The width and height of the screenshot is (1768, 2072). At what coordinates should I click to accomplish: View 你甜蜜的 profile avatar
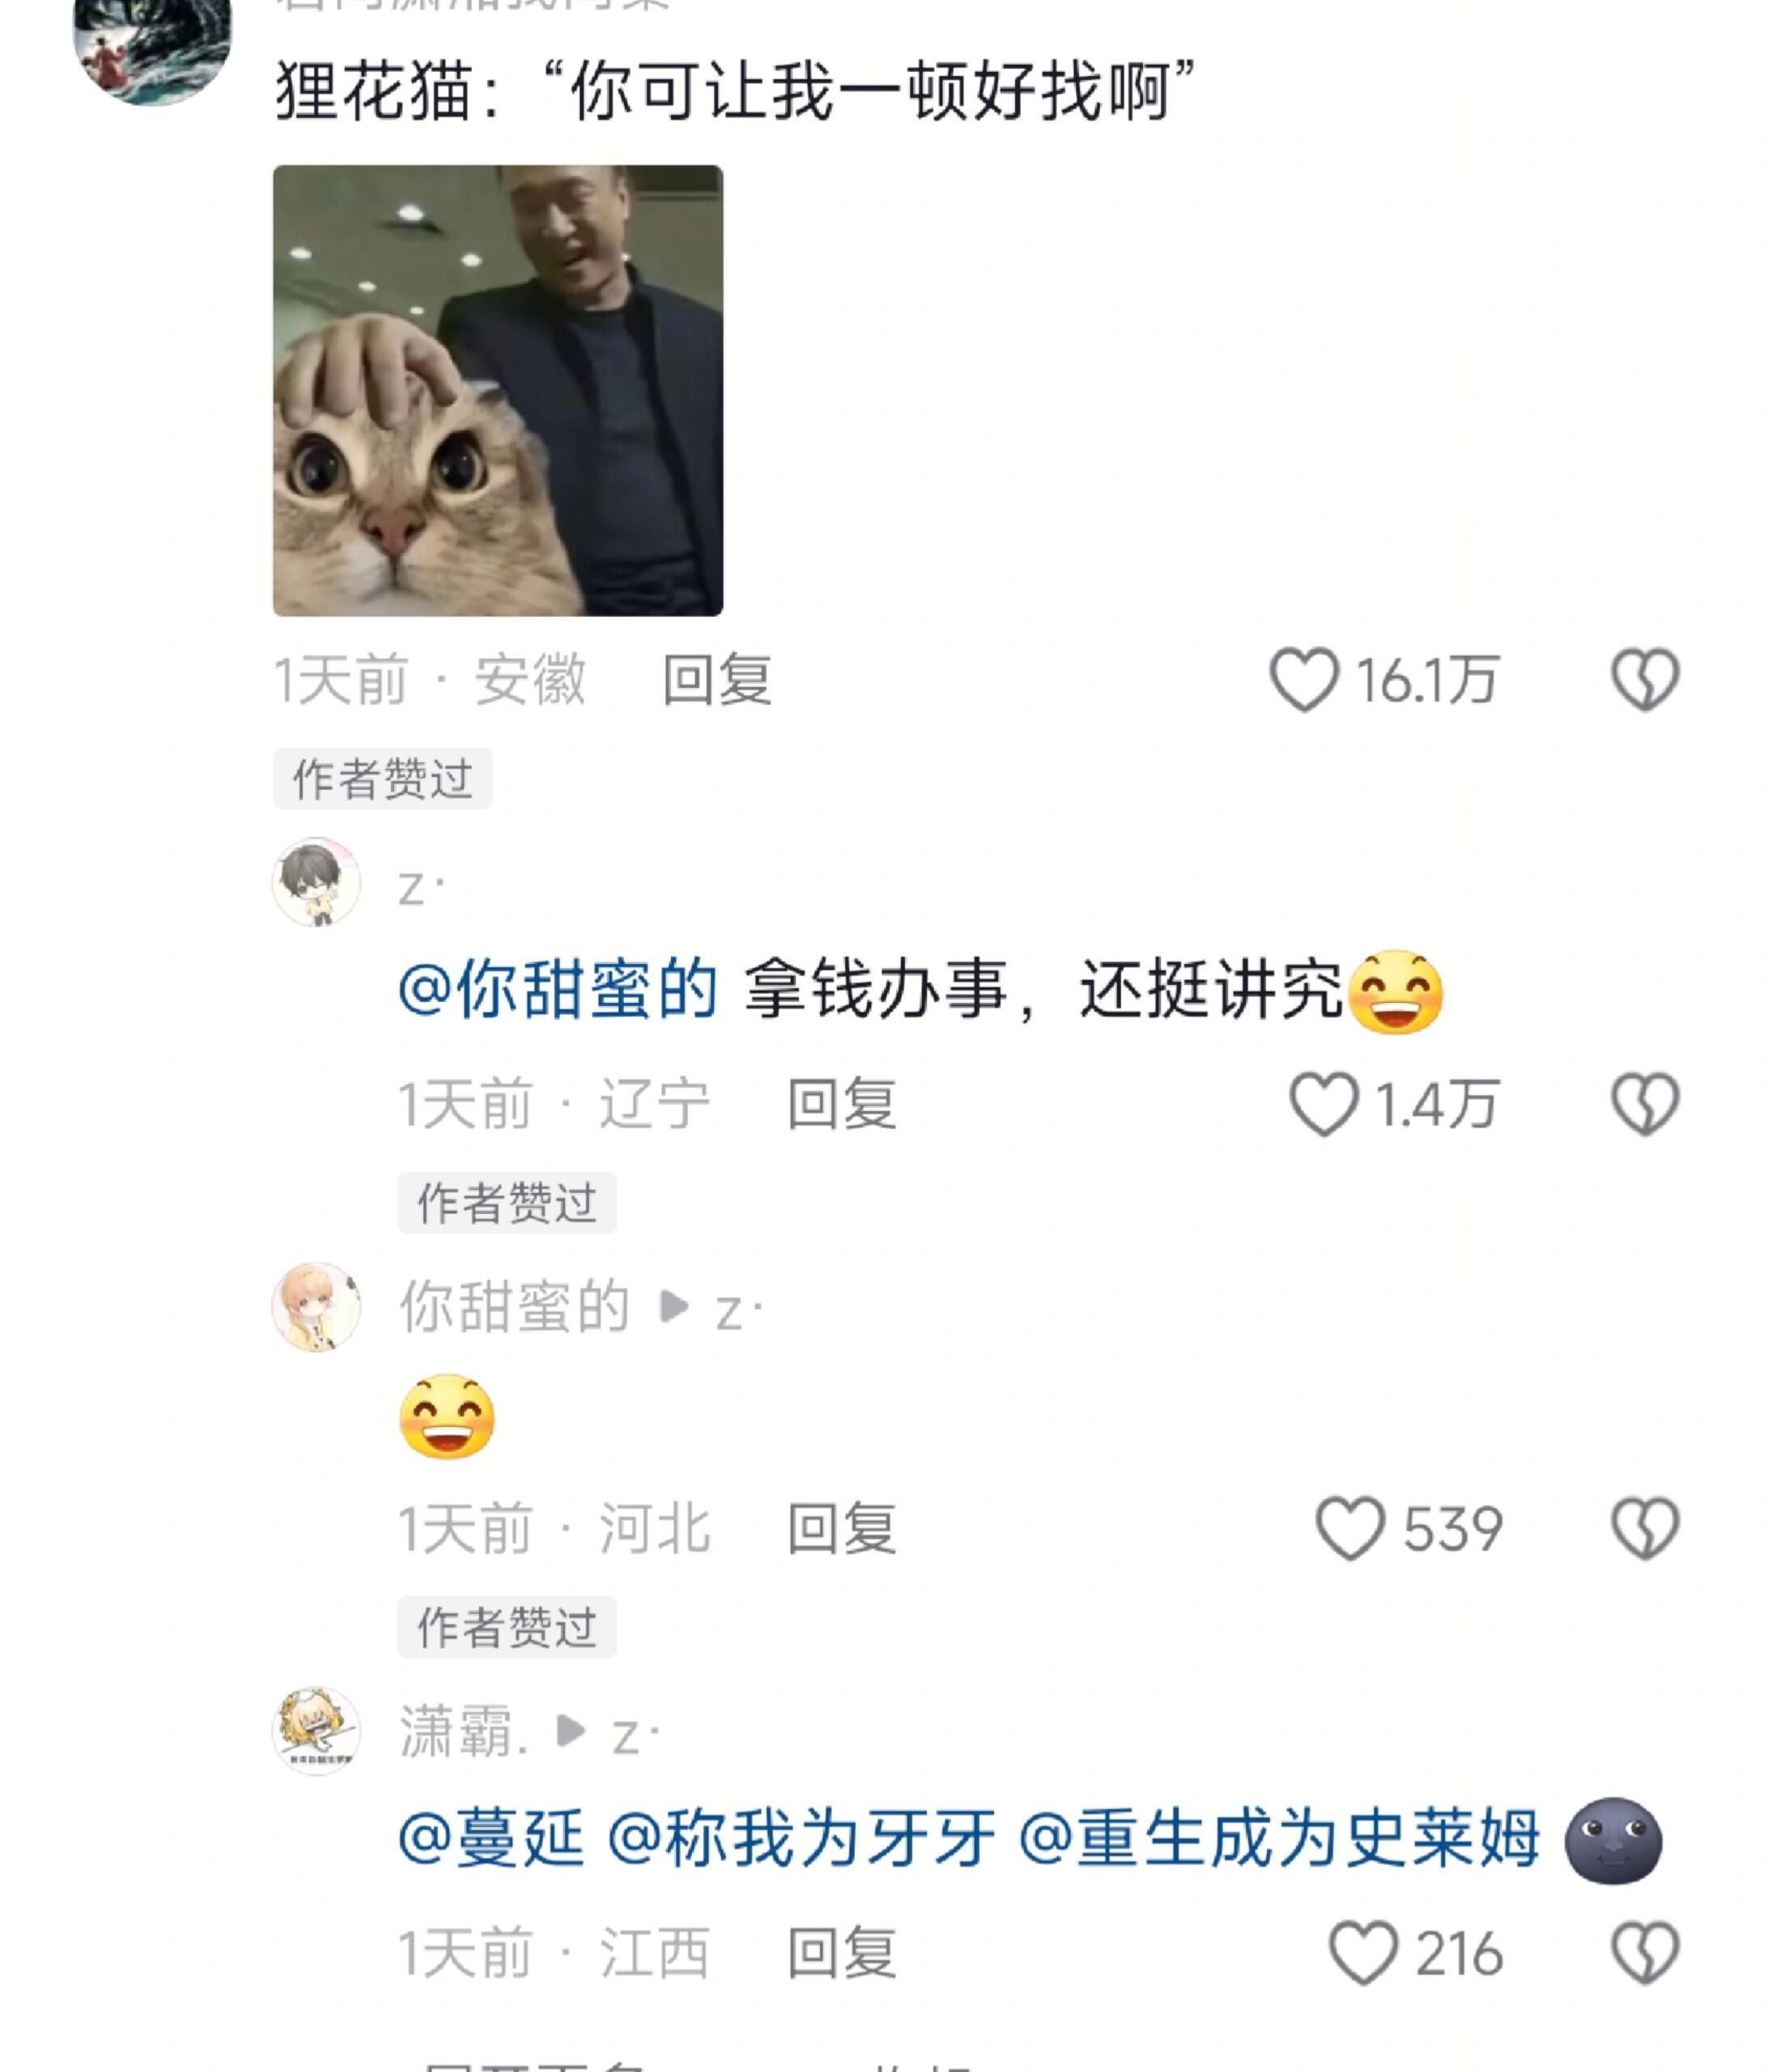tap(316, 1306)
